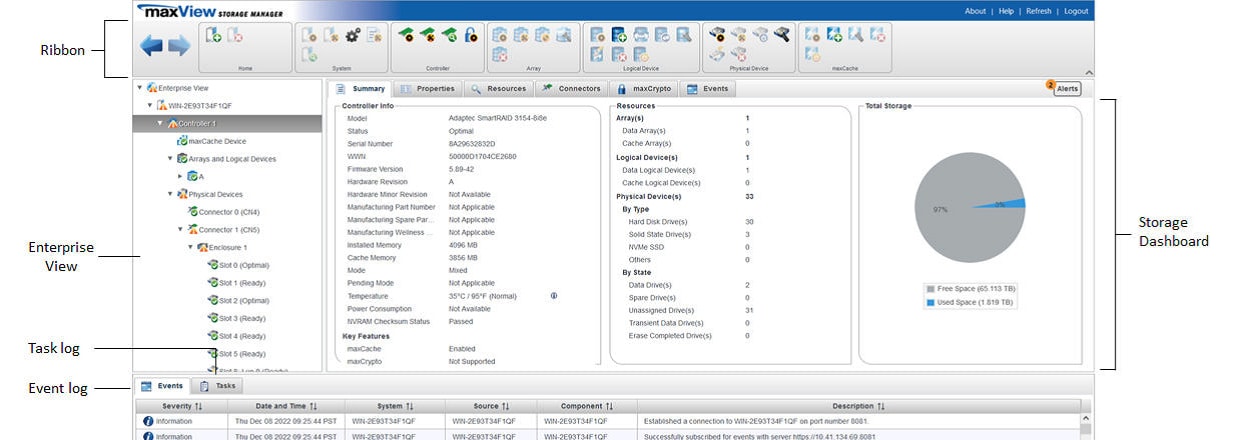
Task: Open the Properties tab
Action: (427, 89)
